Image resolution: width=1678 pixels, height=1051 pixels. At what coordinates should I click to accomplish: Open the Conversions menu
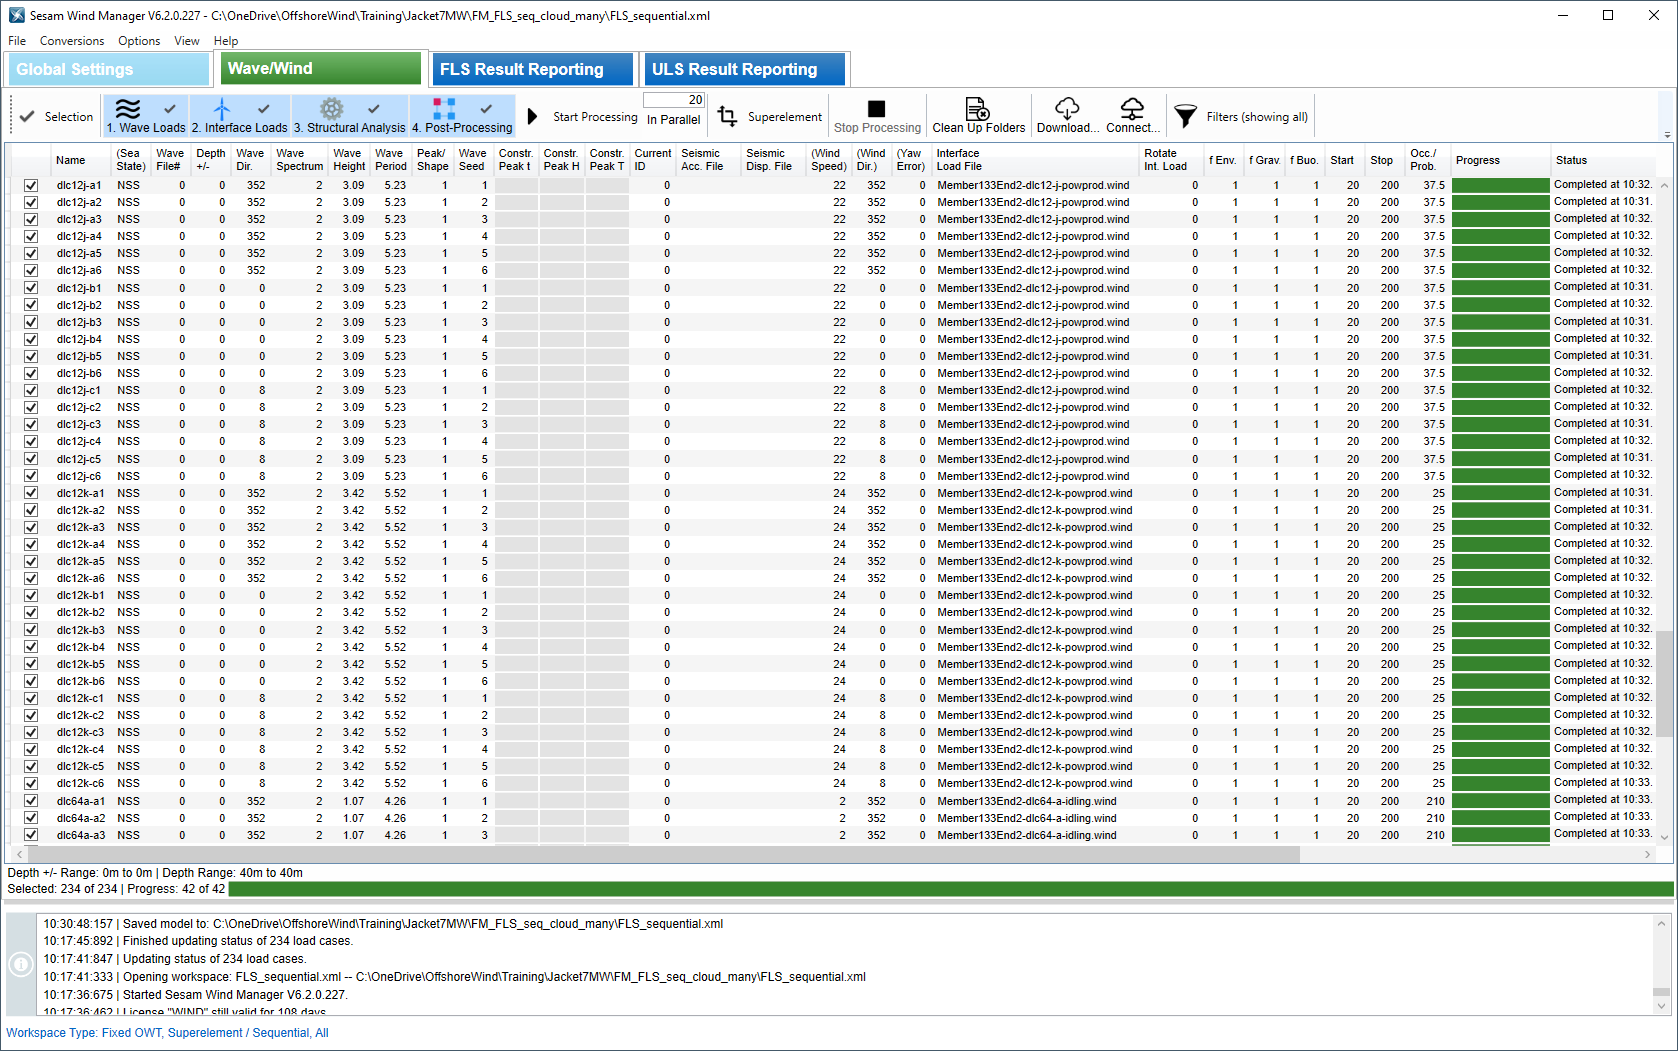pyautogui.click(x=71, y=41)
